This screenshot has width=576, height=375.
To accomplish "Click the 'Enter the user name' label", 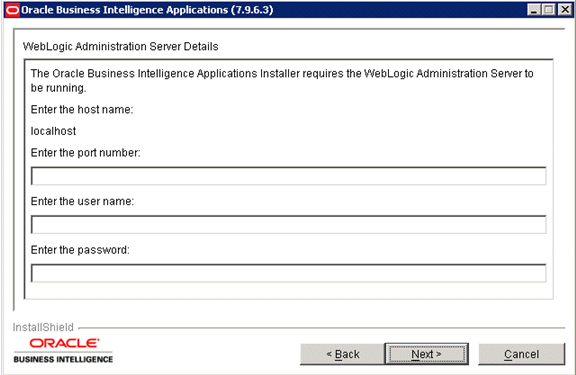I will click(82, 201).
